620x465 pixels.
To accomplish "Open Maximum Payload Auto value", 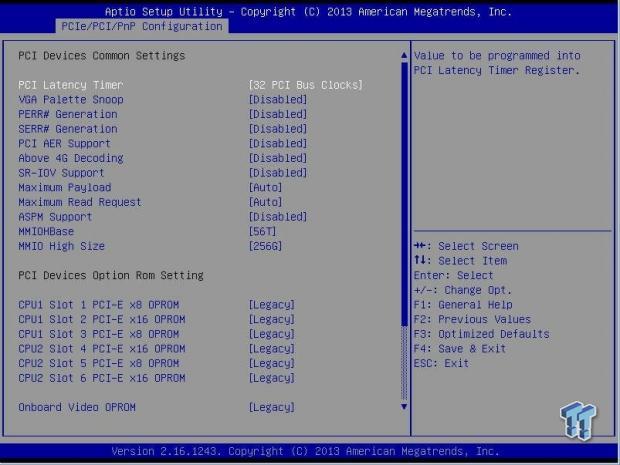I will [265, 187].
